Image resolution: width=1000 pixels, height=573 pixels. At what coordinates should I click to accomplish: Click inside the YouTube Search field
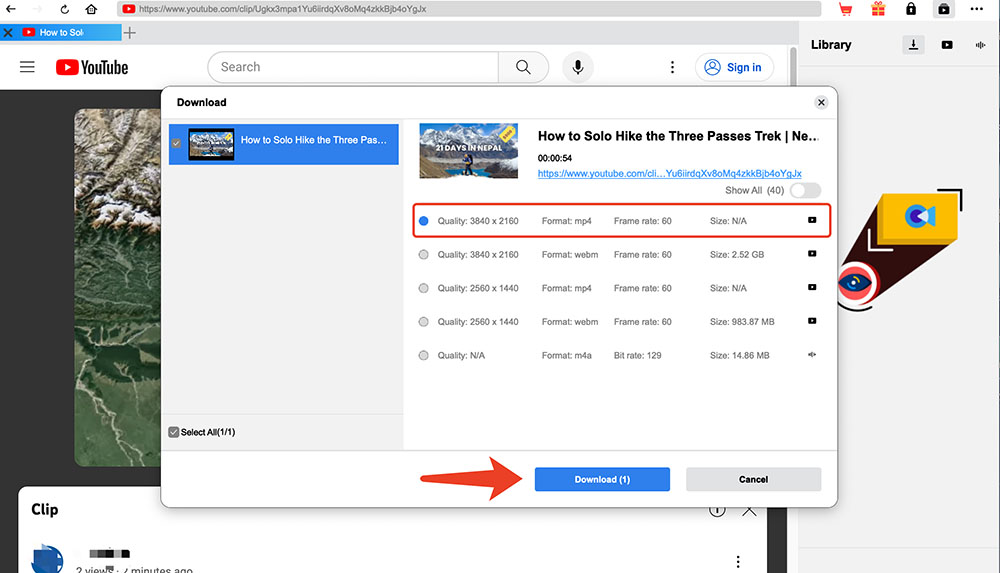[352, 67]
